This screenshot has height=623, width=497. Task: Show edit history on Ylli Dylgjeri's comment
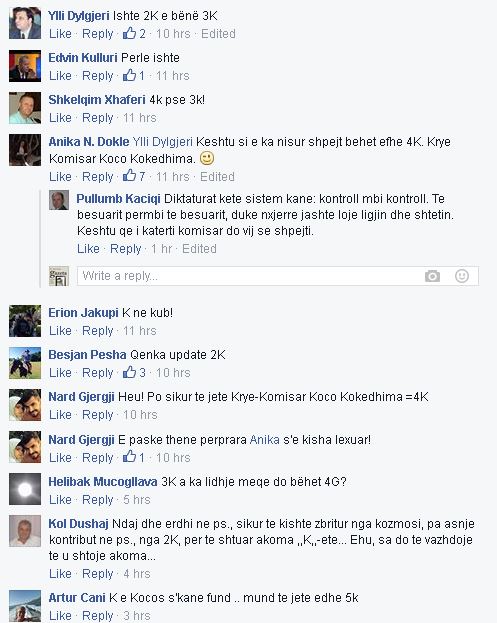(x=218, y=34)
